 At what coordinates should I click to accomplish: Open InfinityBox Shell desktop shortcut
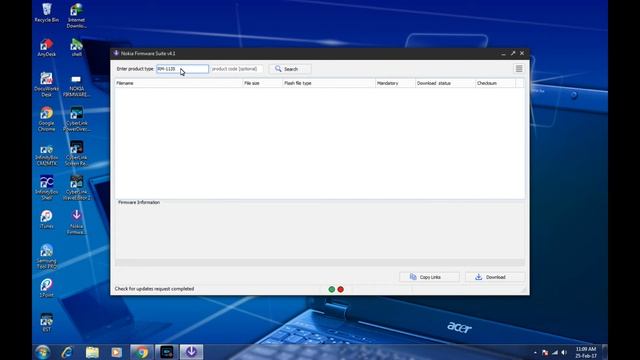tap(47, 188)
